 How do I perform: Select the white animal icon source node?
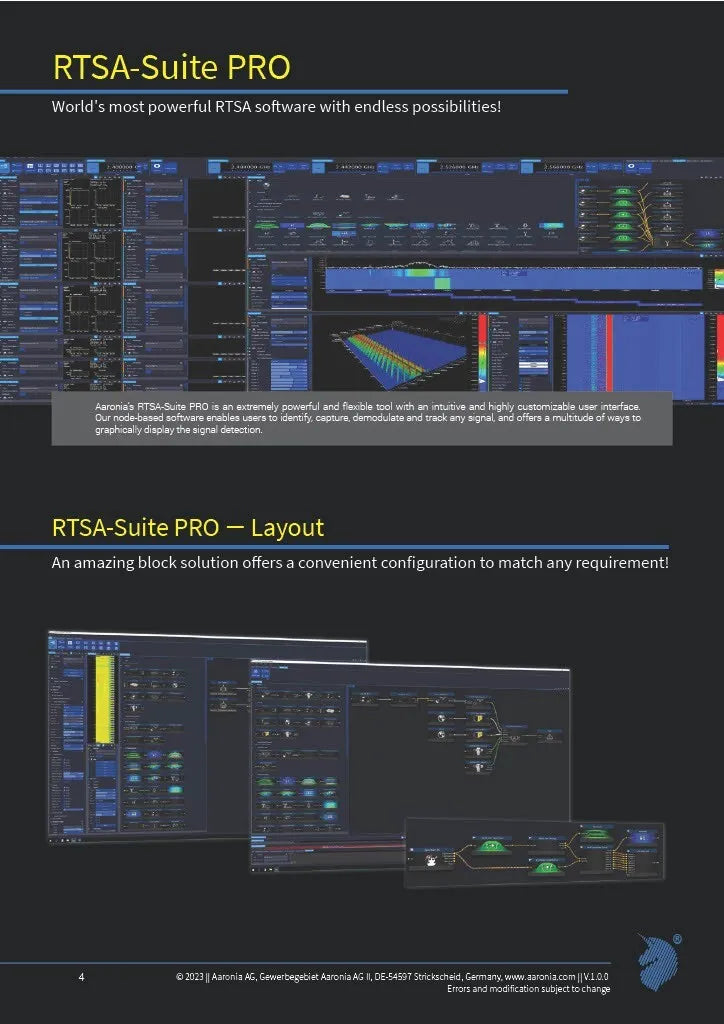point(430,861)
